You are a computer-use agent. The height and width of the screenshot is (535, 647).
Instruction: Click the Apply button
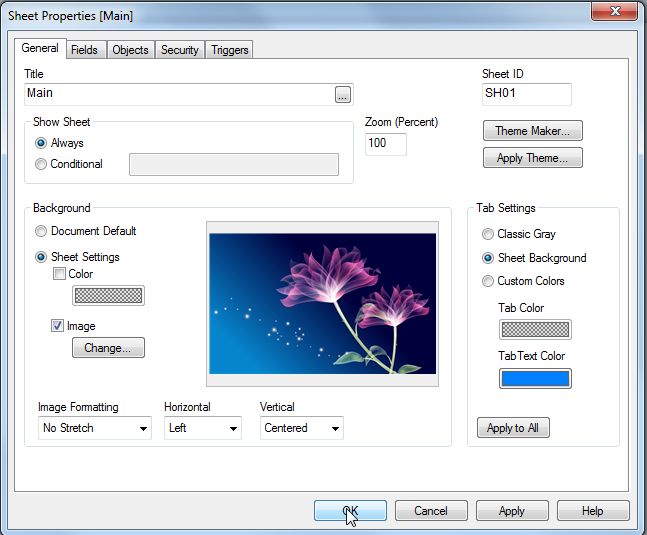(x=512, y=511)
